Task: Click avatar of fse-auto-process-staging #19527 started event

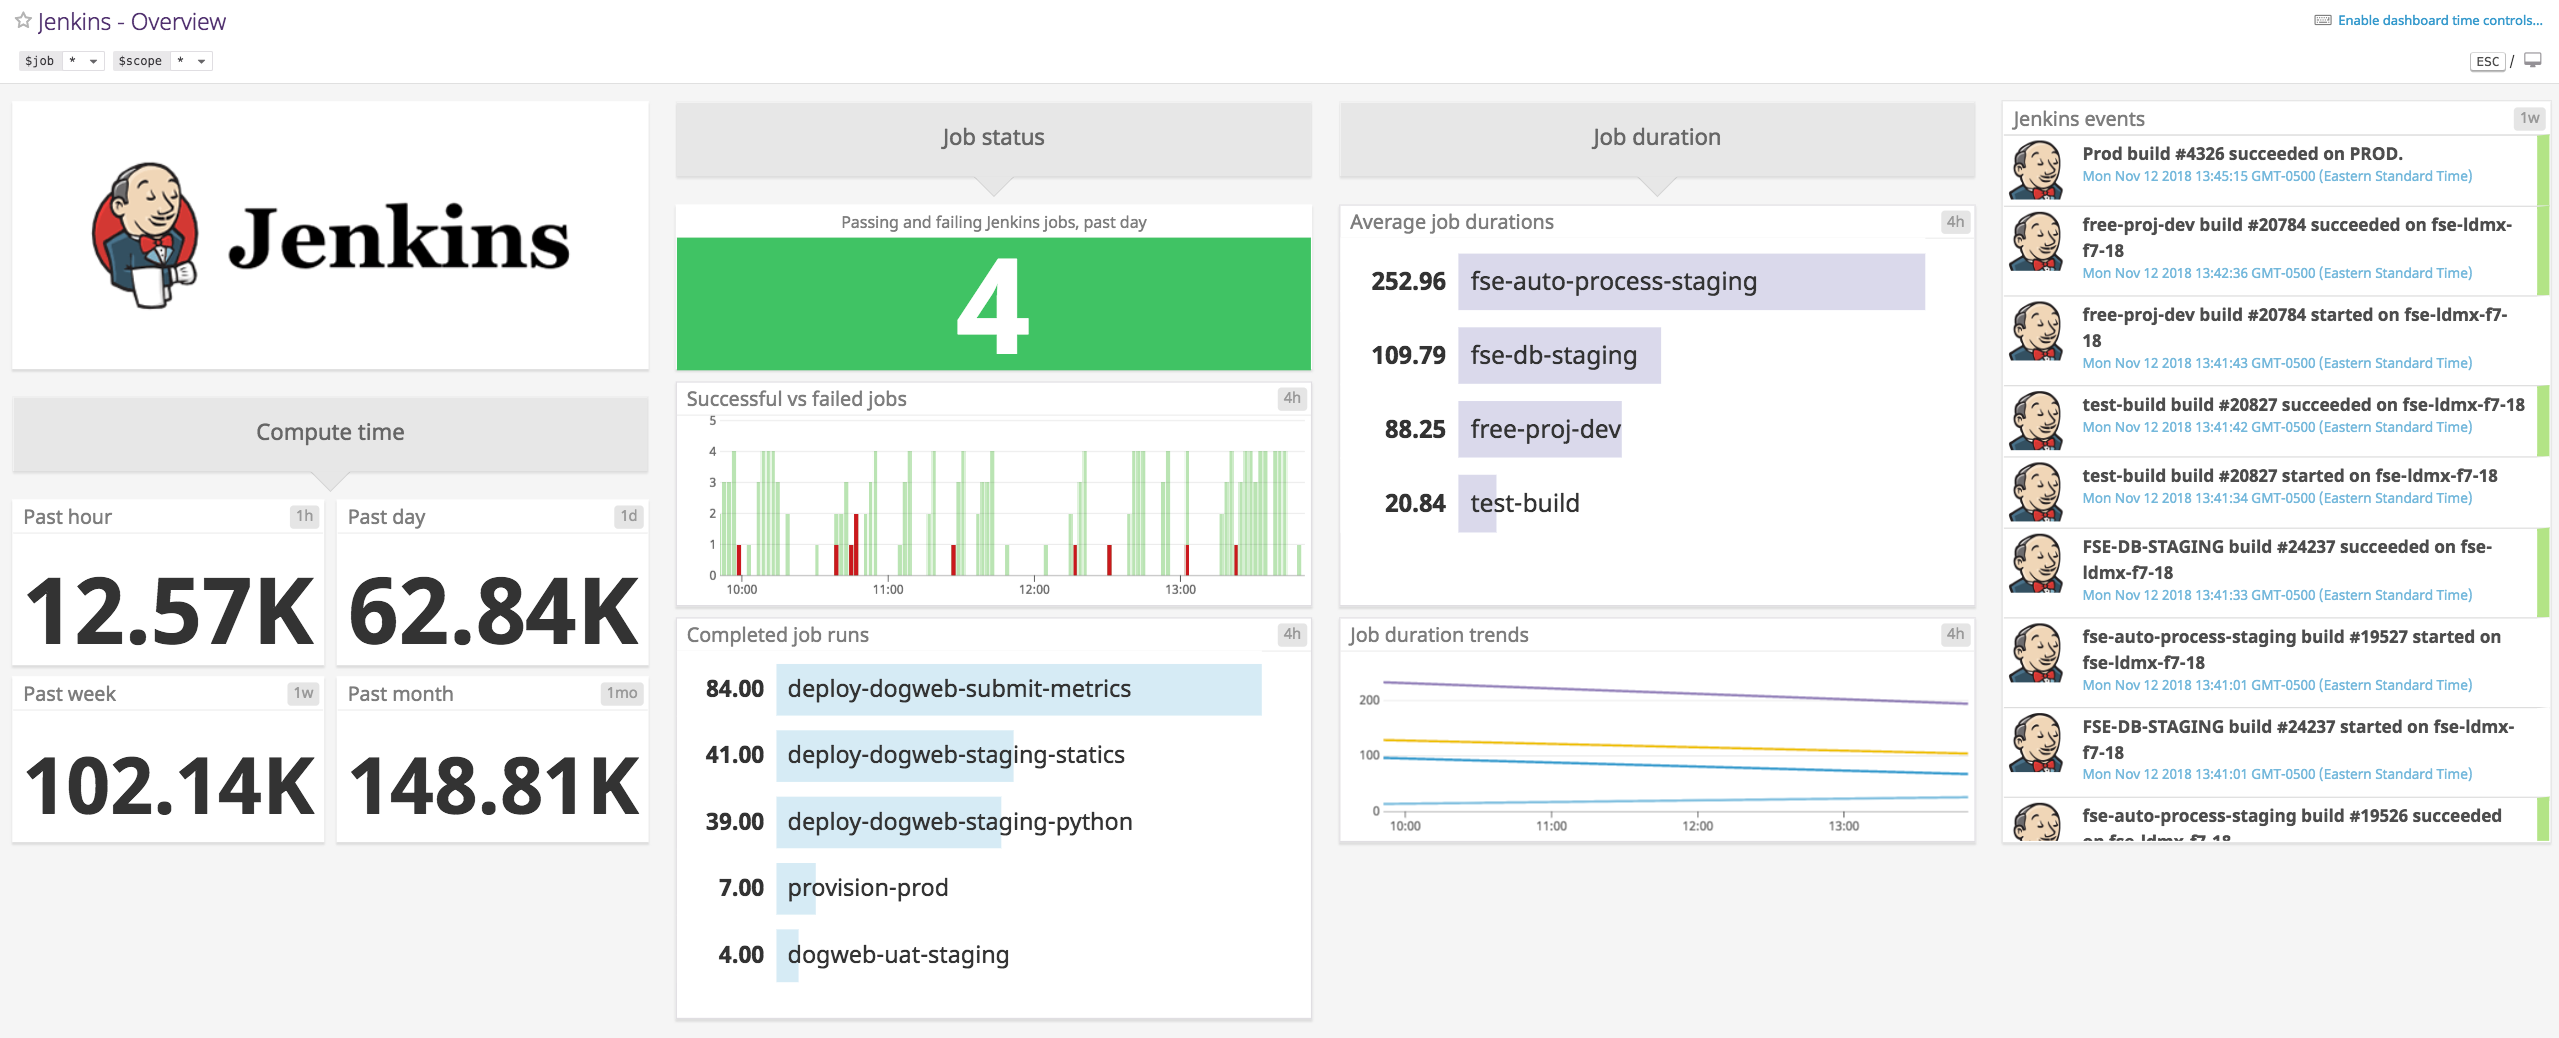Action: [x=2036, y=653]
